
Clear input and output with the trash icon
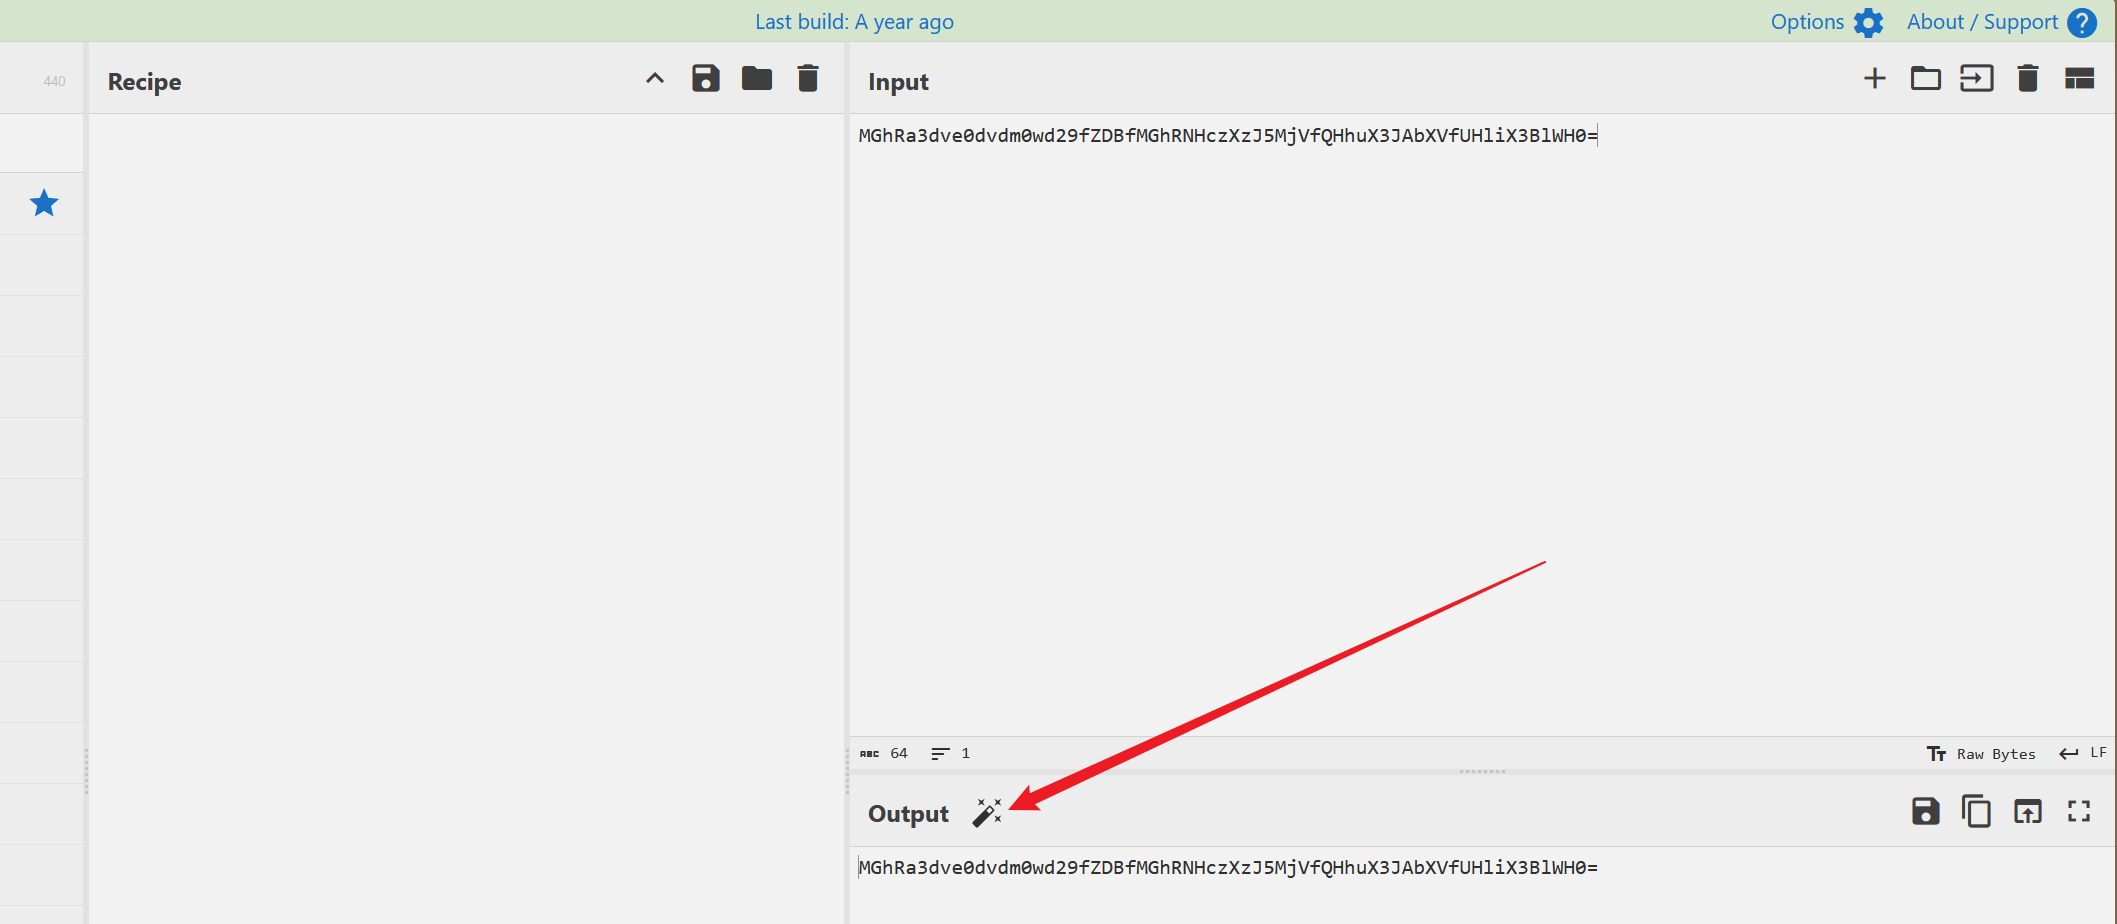(2027, 79)
